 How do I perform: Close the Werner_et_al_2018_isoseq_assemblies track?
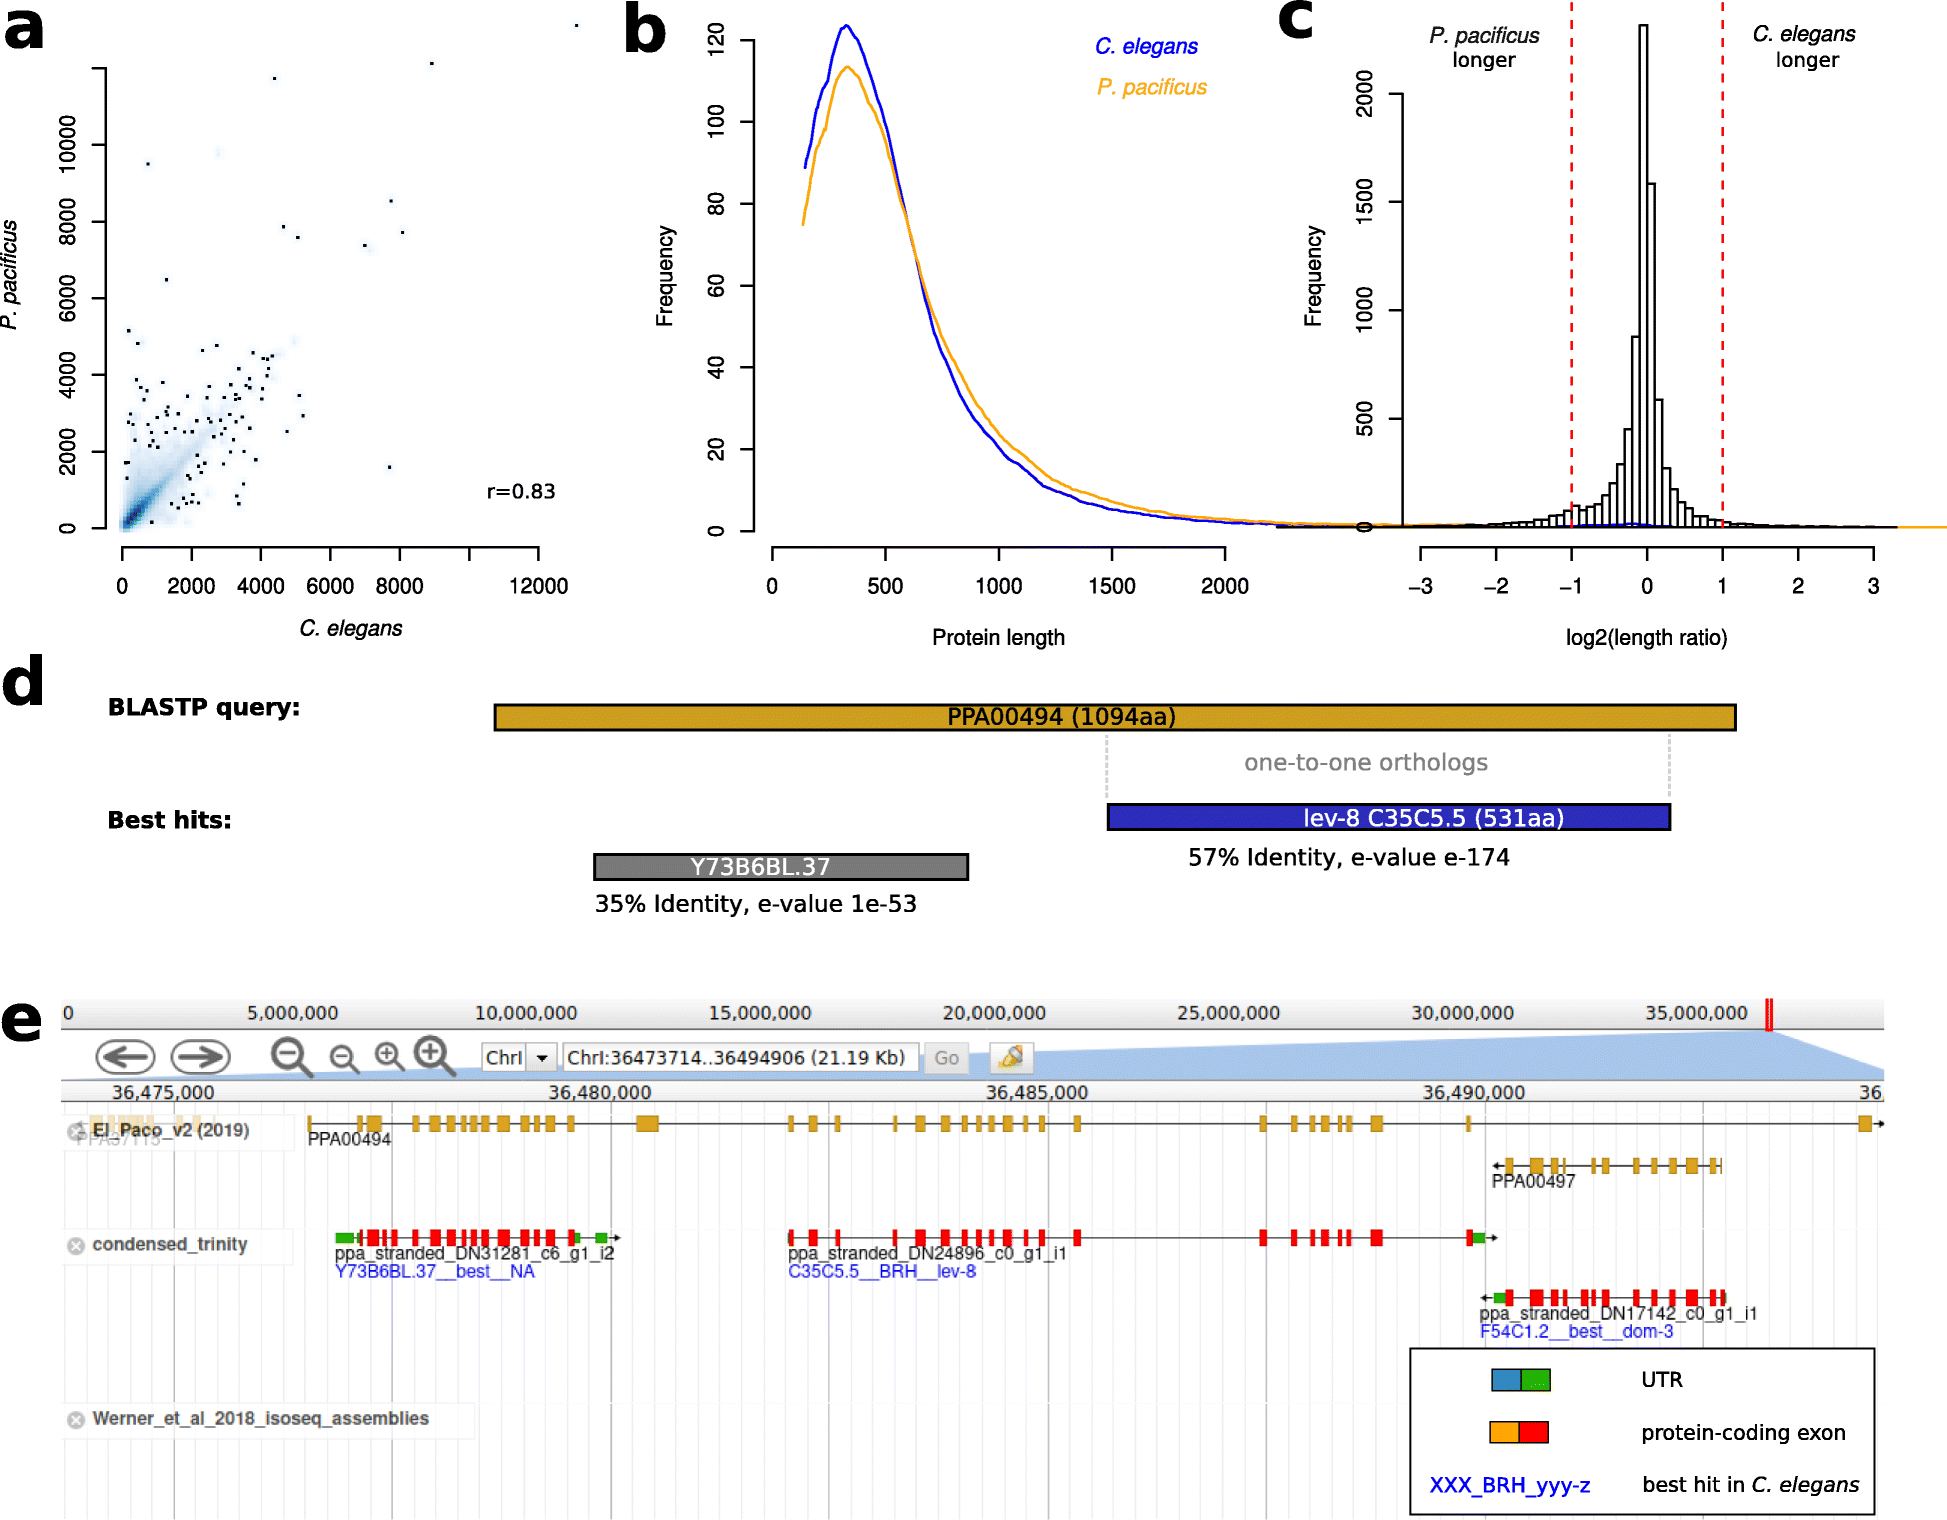[x=76, y=1420]
